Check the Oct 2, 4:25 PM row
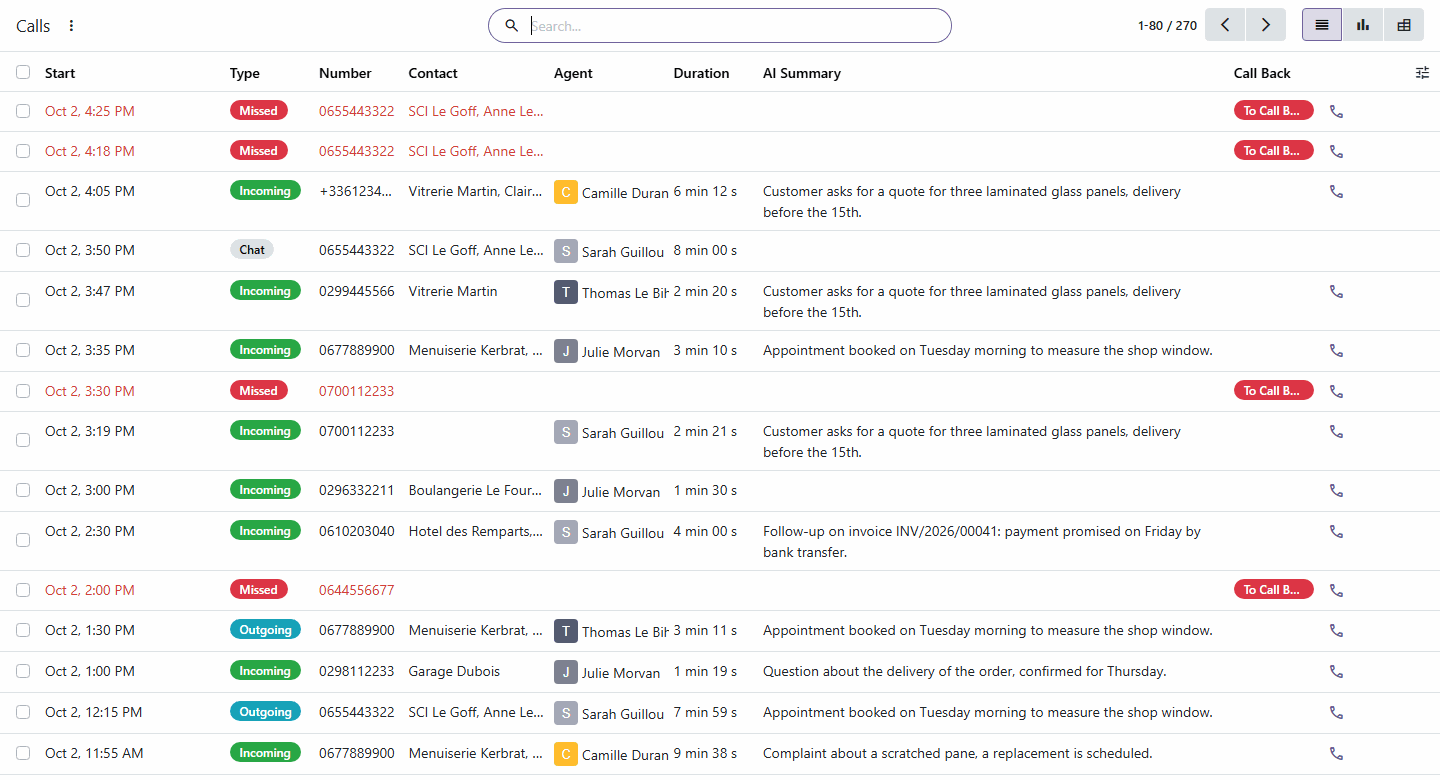The width and height of the screenshot is (1440, 780). [23, 111]
